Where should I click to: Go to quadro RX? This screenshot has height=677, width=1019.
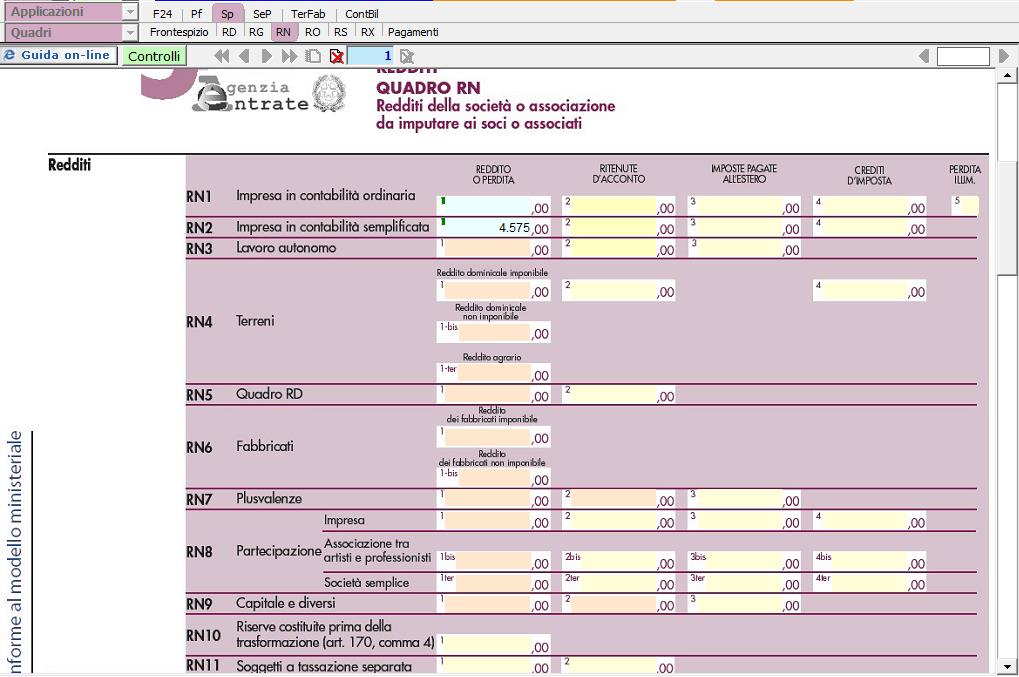[368, 32]
